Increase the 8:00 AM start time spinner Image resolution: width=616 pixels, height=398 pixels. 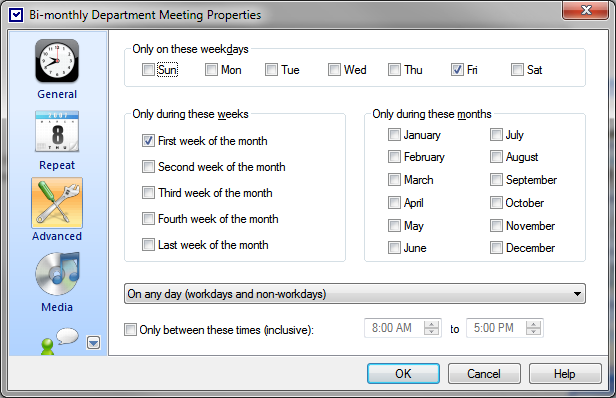point(431,324)
